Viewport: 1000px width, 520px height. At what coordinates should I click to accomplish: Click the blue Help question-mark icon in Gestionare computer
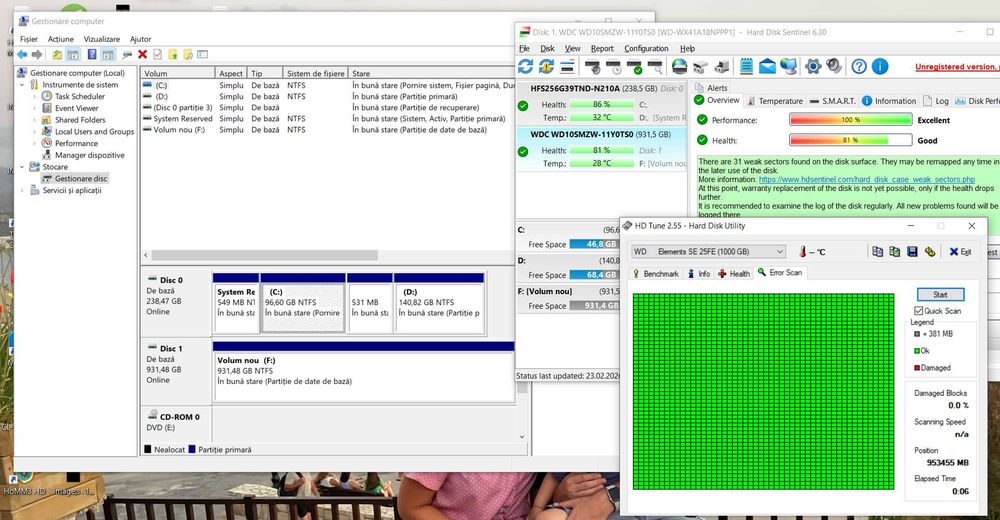(x=92, y=55)
